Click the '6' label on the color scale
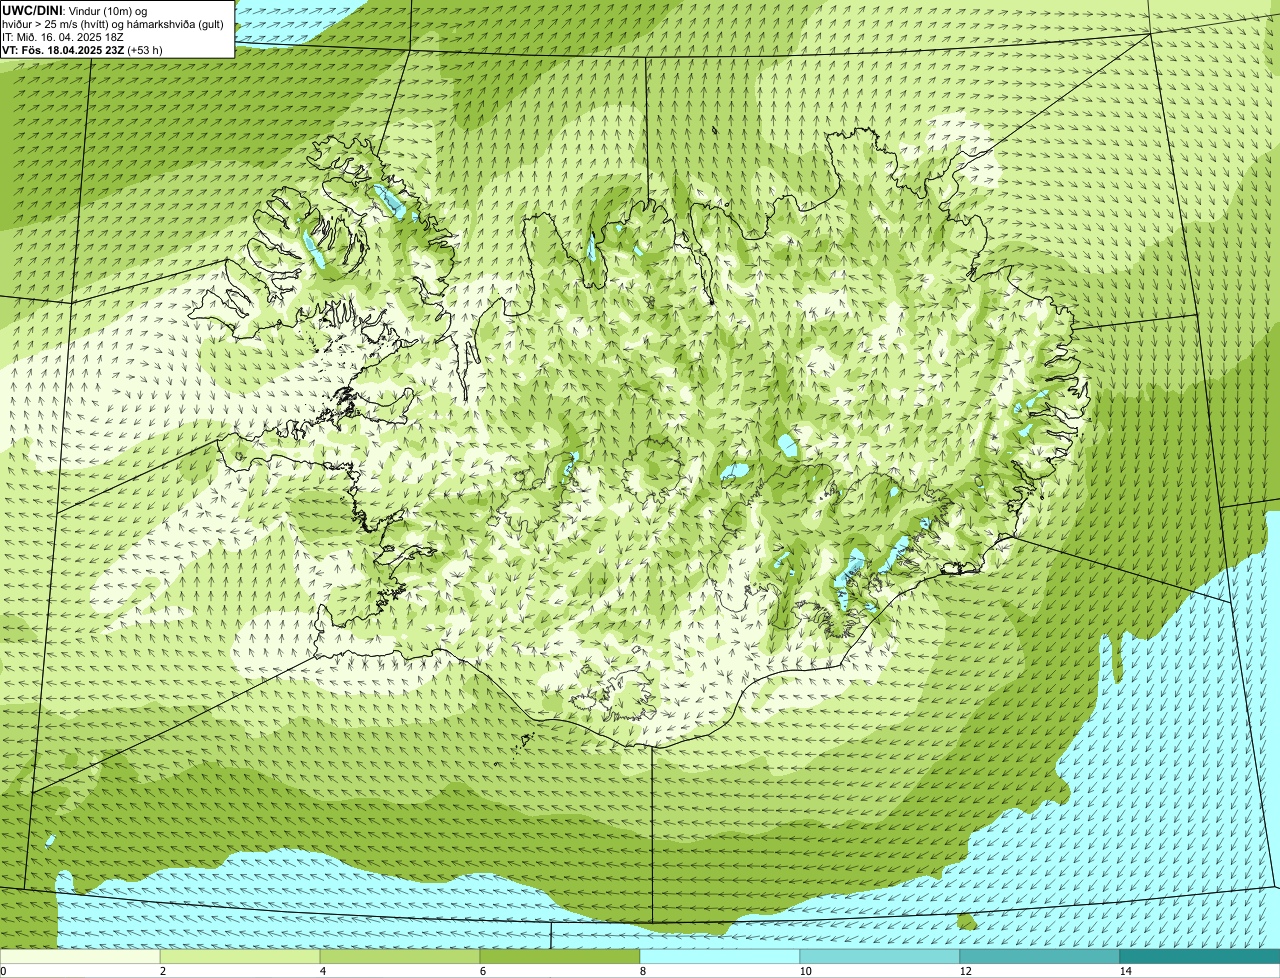This screenshot has width=1280, height=978. (x=482, y=971)
